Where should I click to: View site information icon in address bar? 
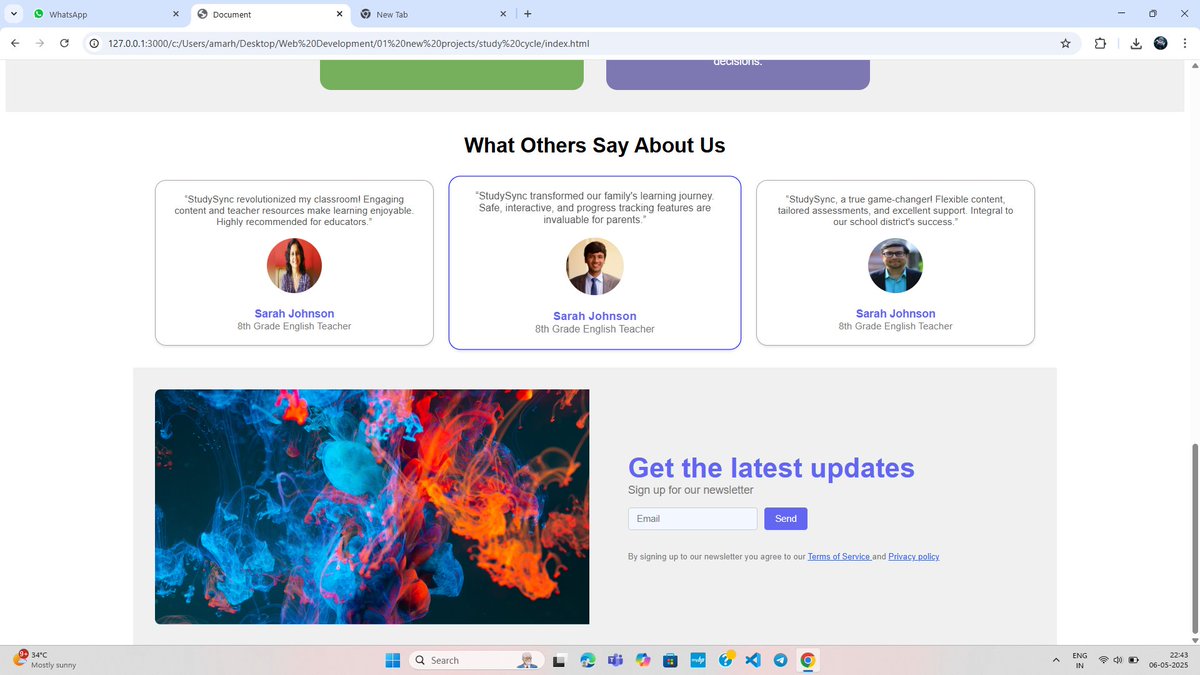click(93, 44)
